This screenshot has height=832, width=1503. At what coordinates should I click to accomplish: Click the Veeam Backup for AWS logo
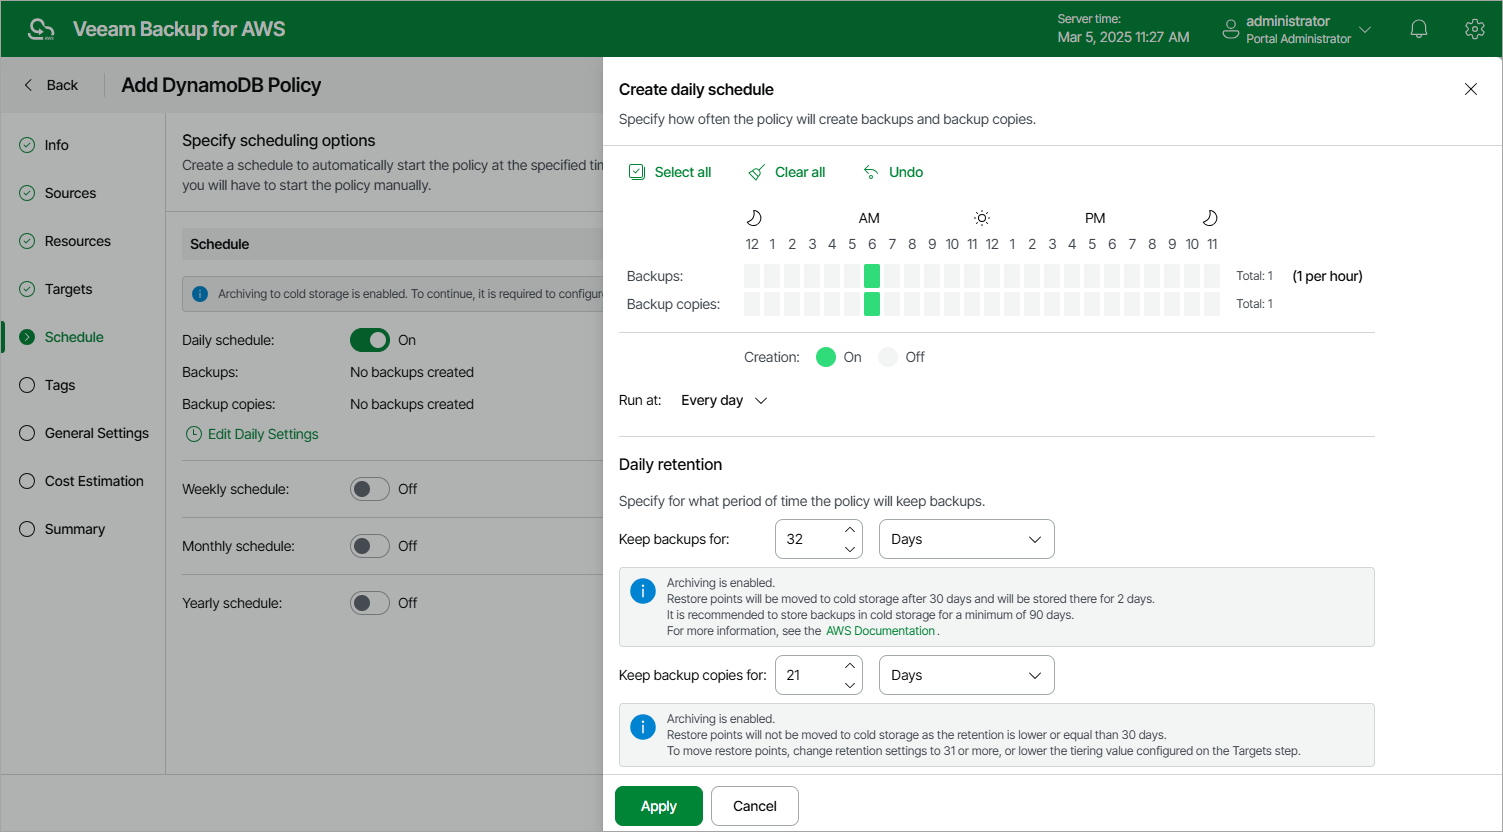pos(40,28)
